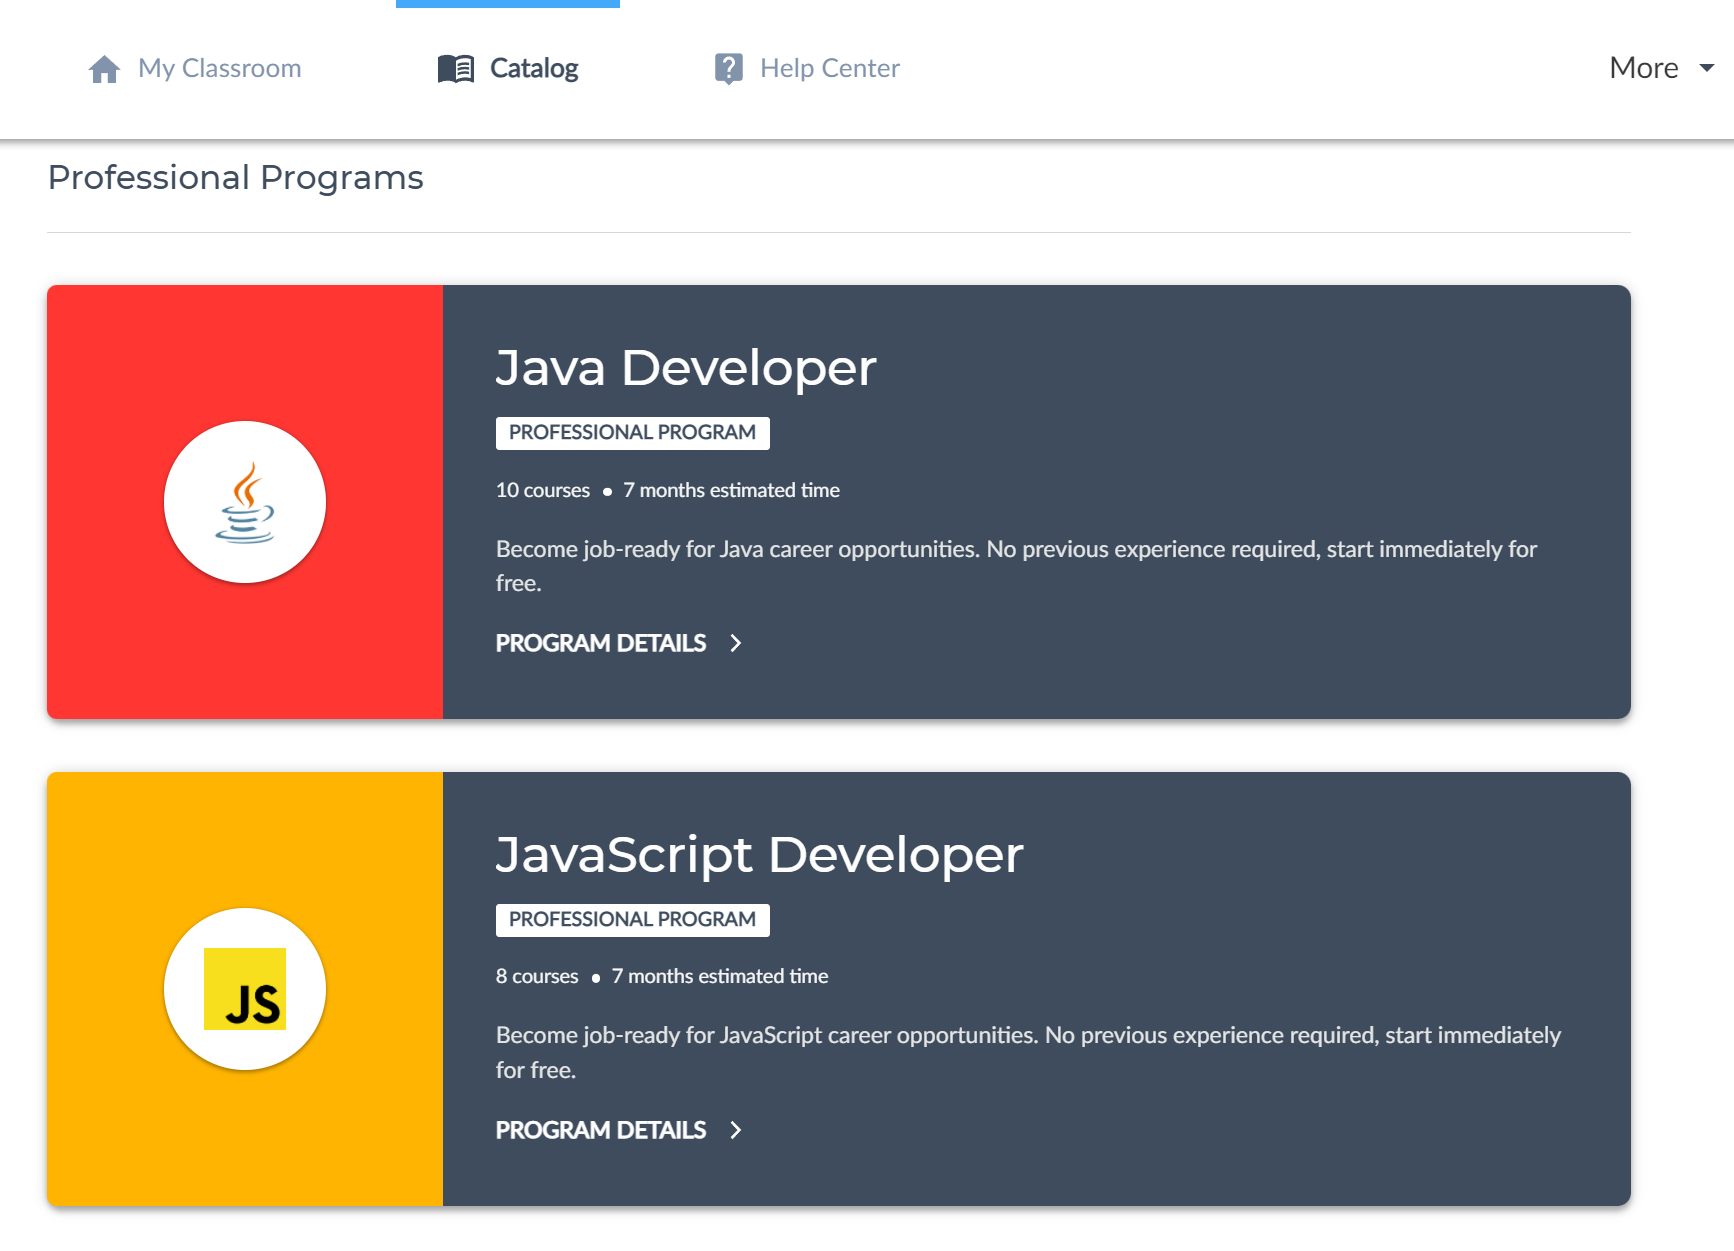Select the Catalog tab label
The image size is (1734, 1251).
pos(534,68)
